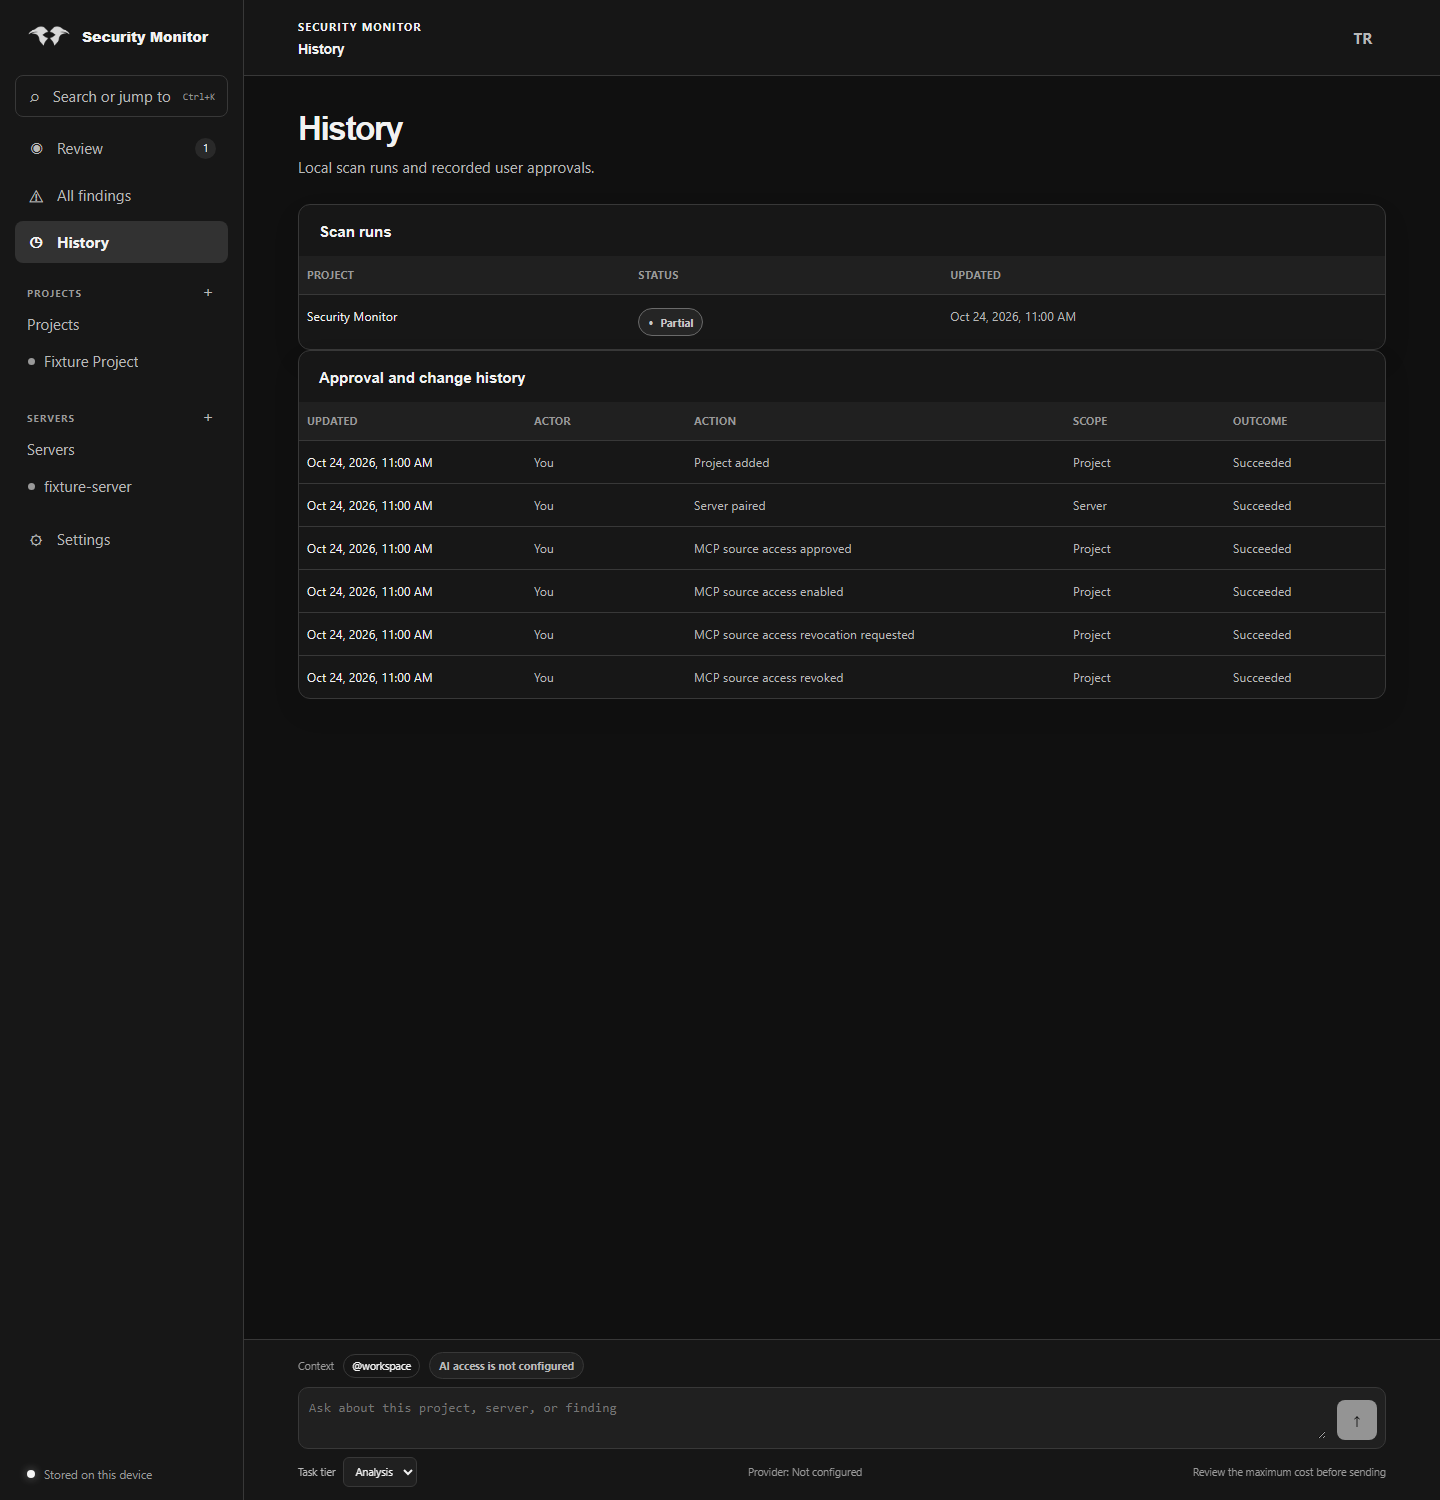The image size is (1440, 1500).
Task: Click MCP source access approved entry
Action: coord(773,549)
